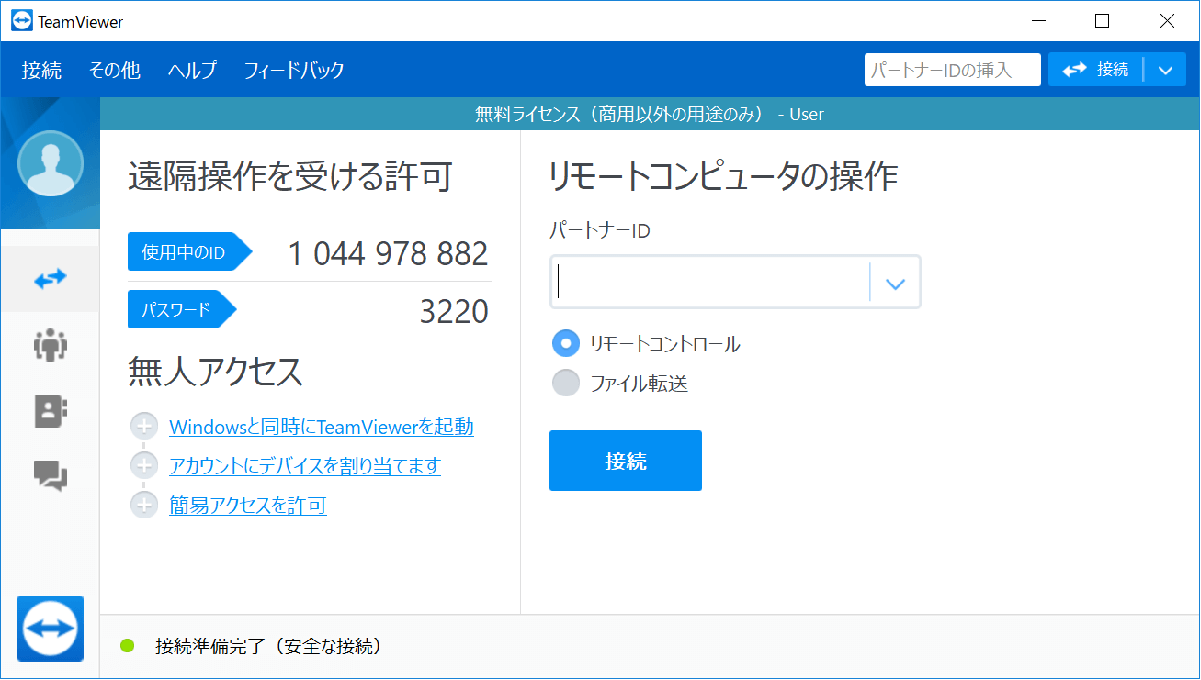Open the user profile avatar
The width and height of the screenshot is (1201, 680).
pos(50,163)
